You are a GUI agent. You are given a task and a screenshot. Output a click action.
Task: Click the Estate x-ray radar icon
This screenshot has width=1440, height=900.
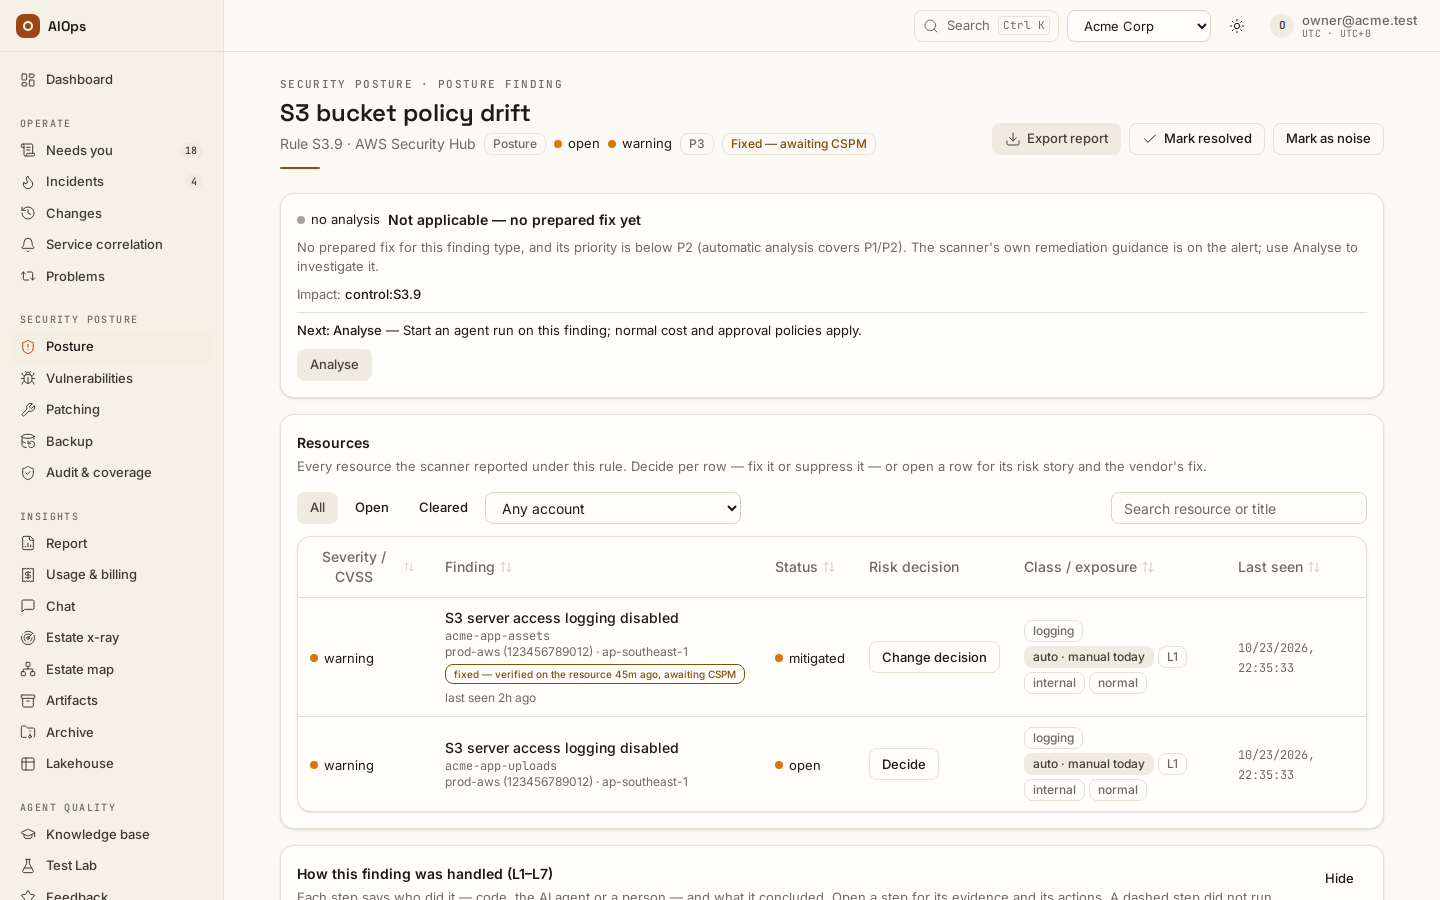[x=28, y=638]
